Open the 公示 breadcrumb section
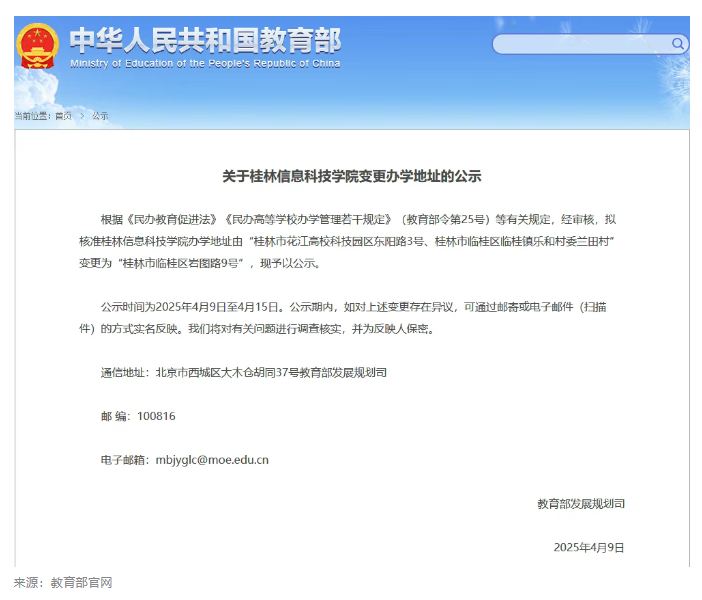702x600 pixels. click(x=100, y=116)
